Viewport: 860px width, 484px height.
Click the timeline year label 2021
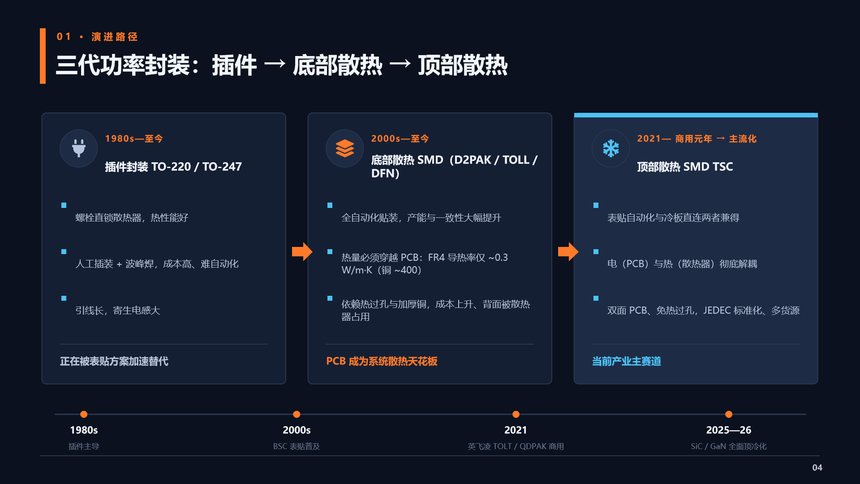pos(516,430)
